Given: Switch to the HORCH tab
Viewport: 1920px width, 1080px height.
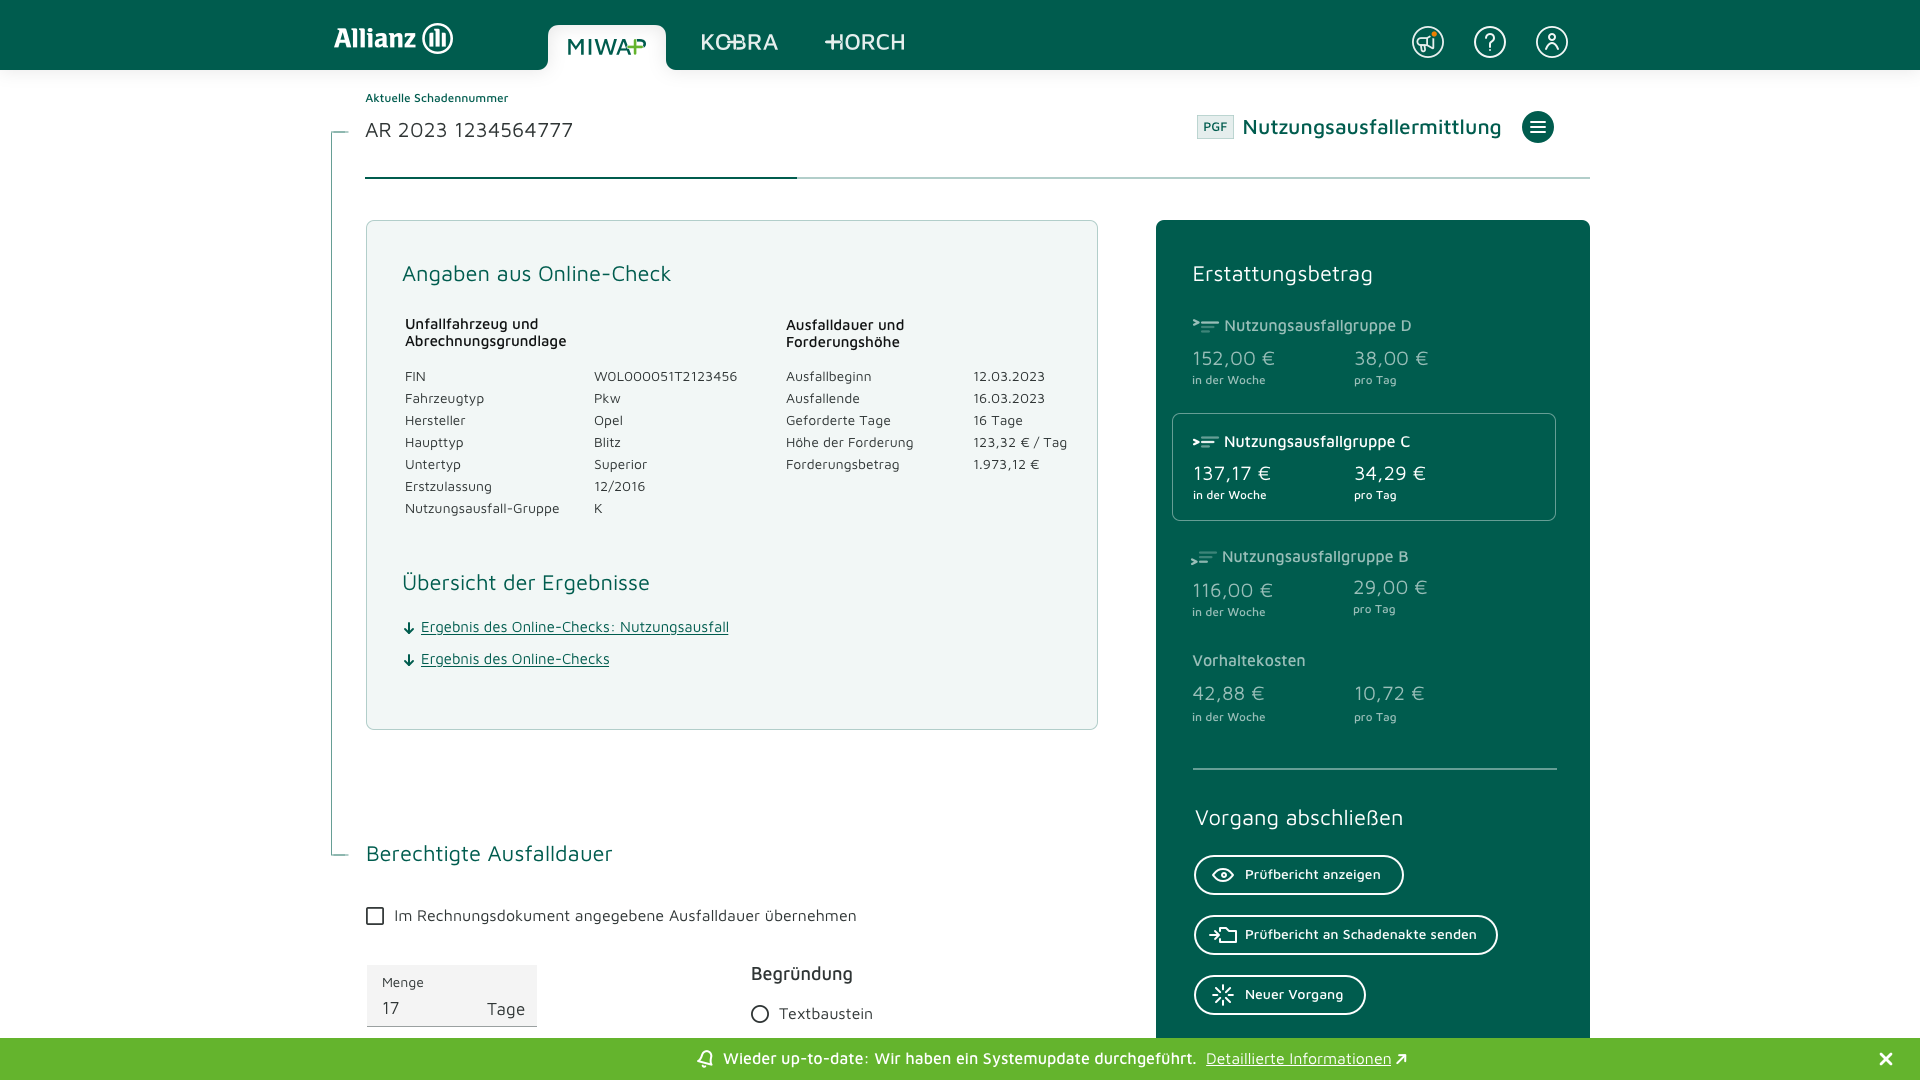Looking at the screenshot, I should pos(865,43).
